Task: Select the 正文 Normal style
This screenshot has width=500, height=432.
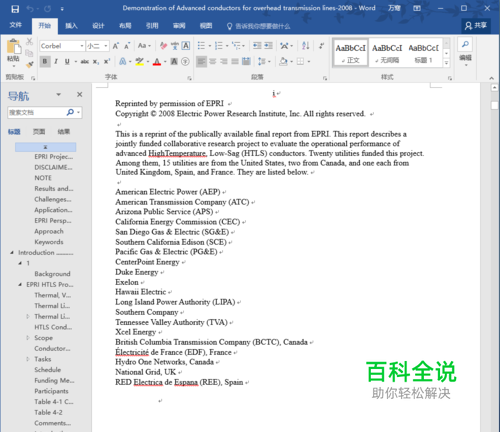Action: coord(350,53)
